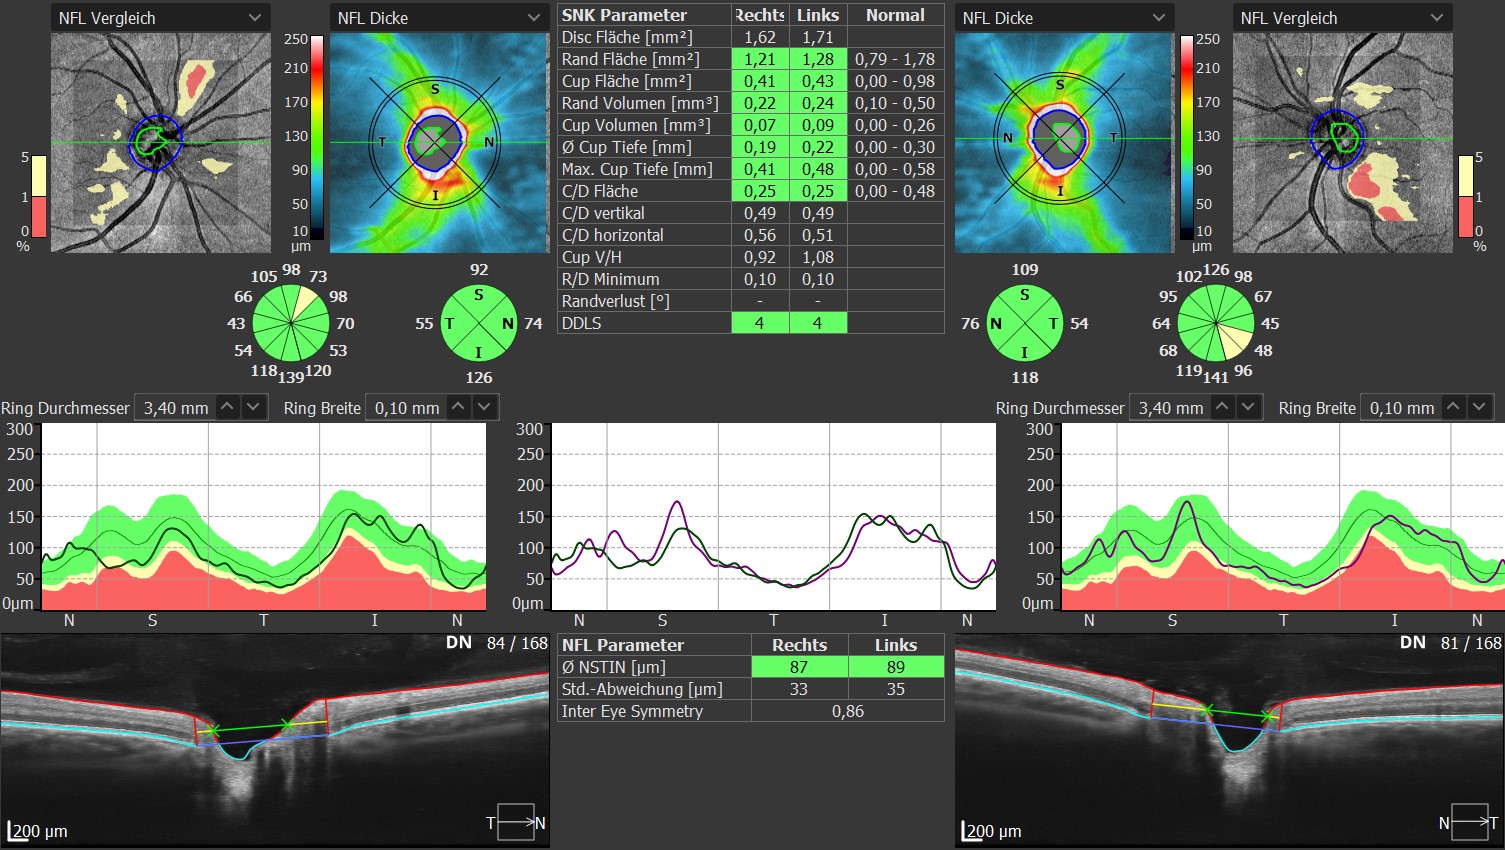
Task: Click the left eye fundus NFL comparison image
Action: 160,142
